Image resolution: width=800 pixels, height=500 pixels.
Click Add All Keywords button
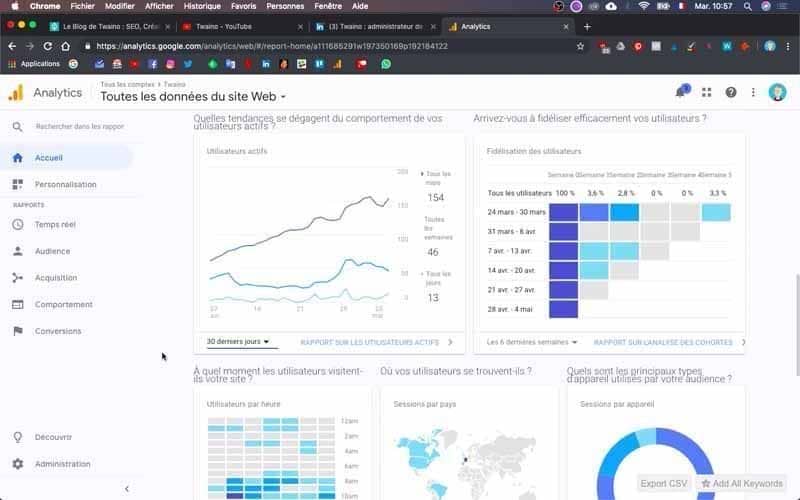pyautogui.click(x=742, y=483)
